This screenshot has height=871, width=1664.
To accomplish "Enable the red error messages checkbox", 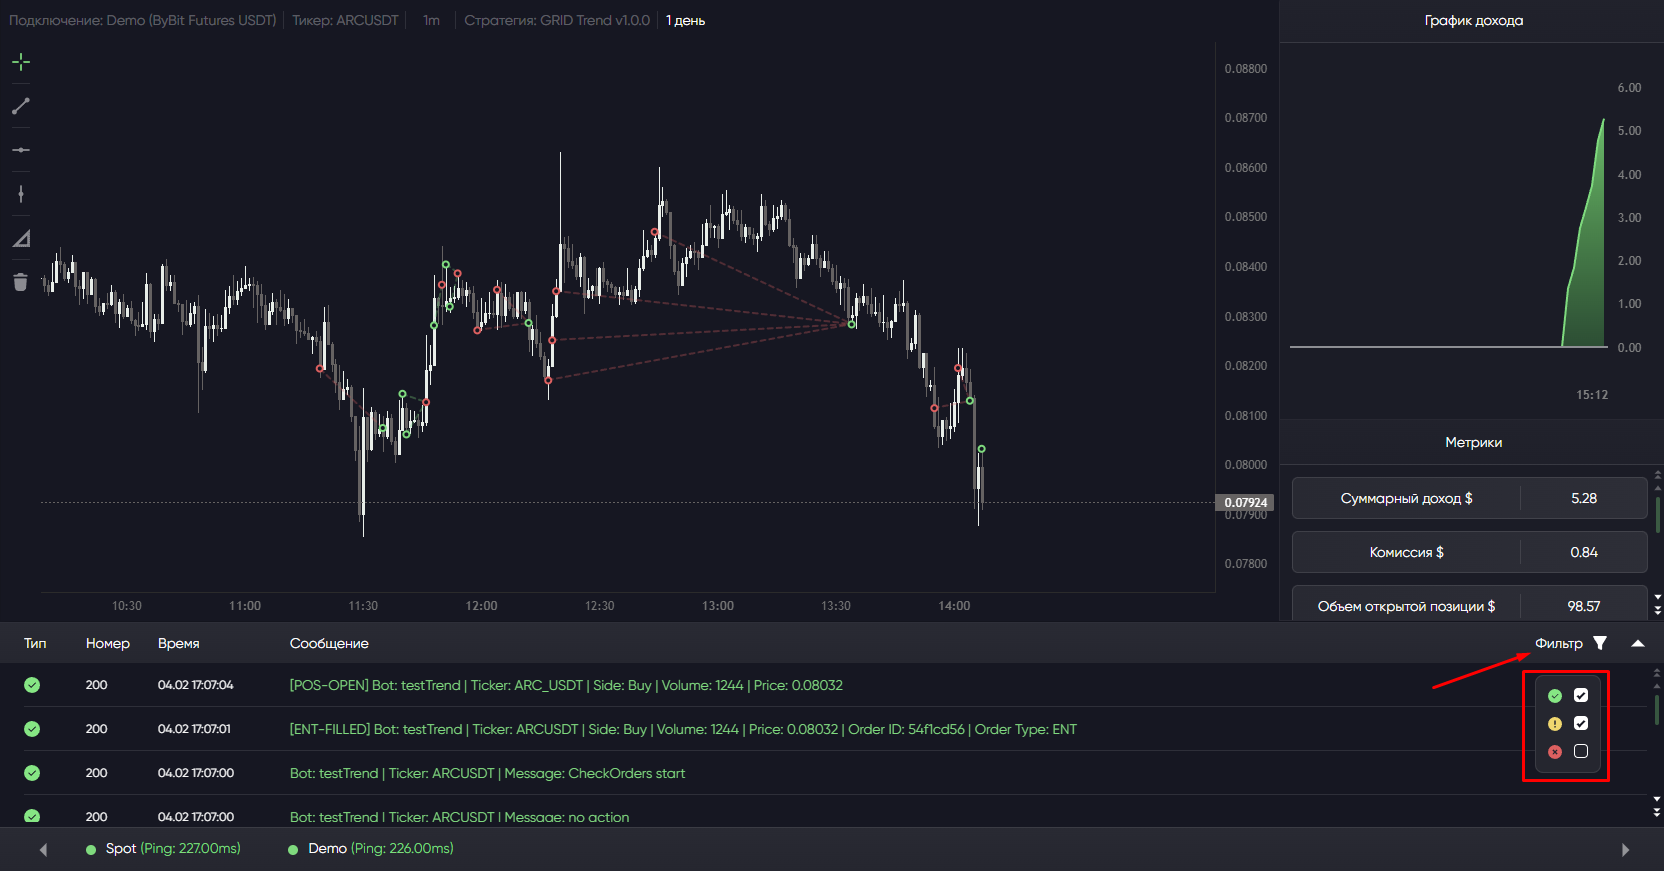I will [1581, 751].
